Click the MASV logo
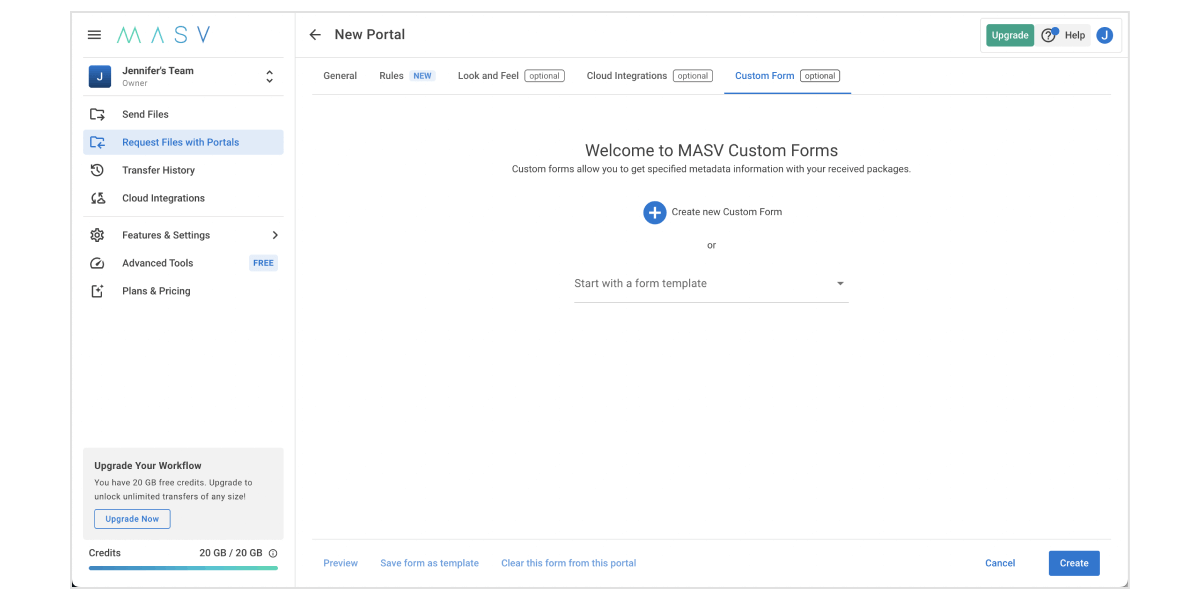The width and height of the screenshot is (1200, 600). [163, 35]
